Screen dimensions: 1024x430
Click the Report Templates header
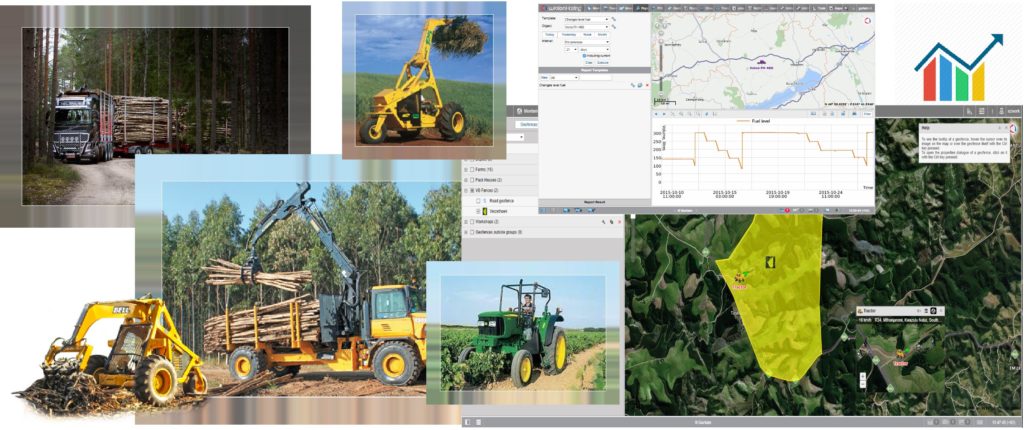[594, 70]
